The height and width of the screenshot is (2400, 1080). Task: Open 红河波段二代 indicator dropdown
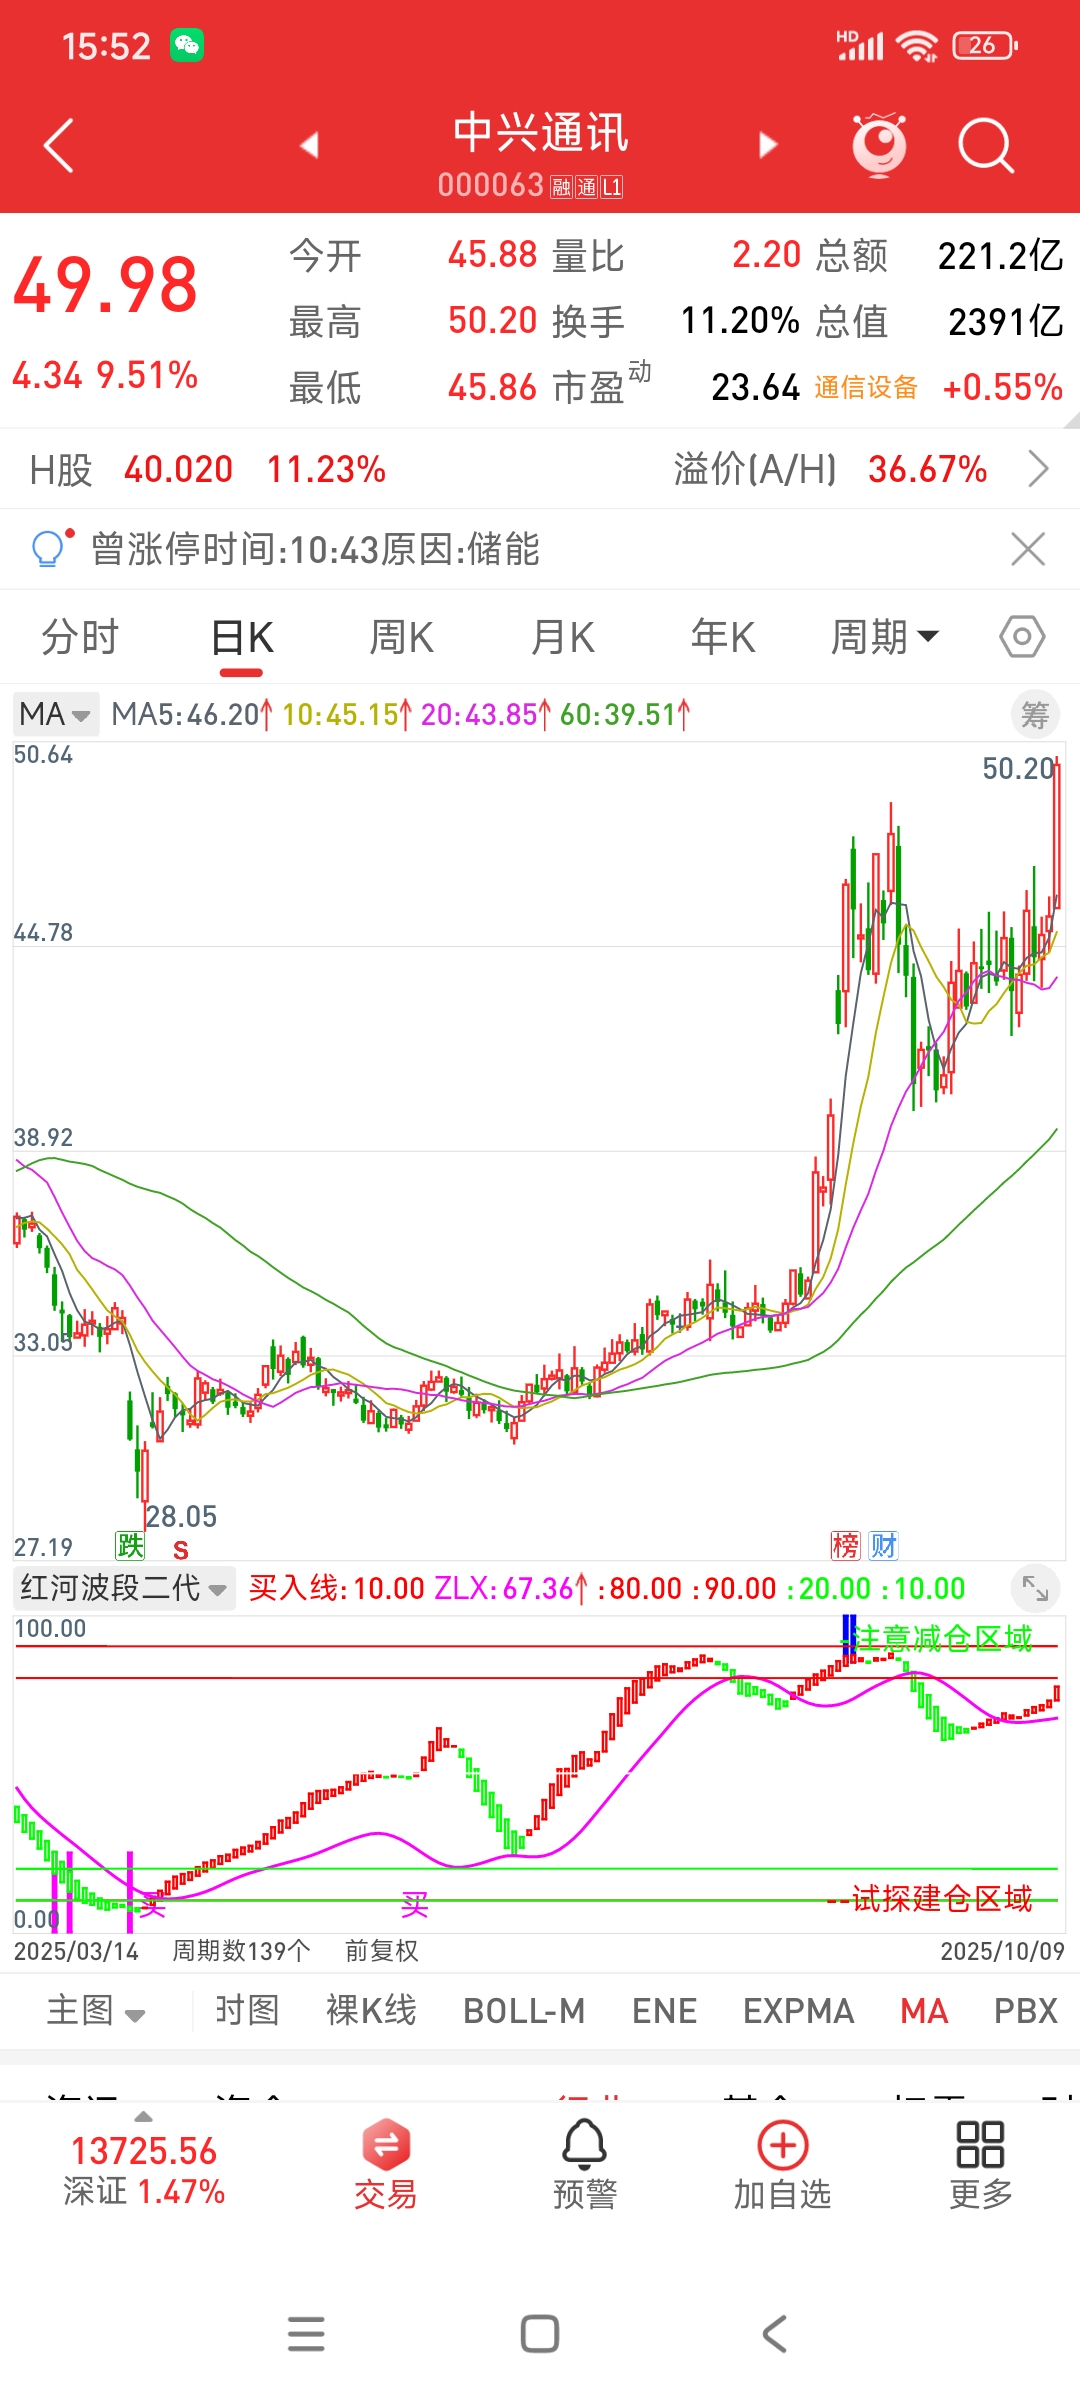pyautogui.click(x=124, y=1588)
